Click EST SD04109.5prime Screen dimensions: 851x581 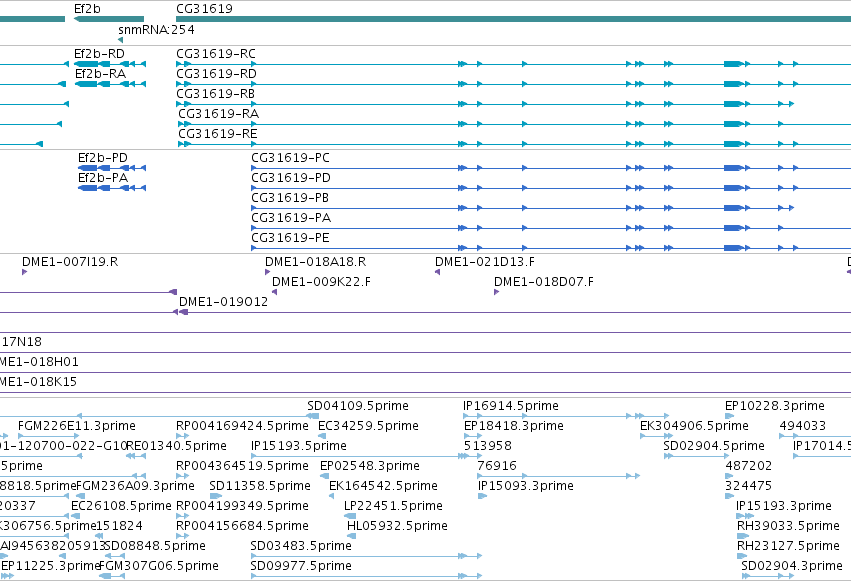[x=358, y=406]
